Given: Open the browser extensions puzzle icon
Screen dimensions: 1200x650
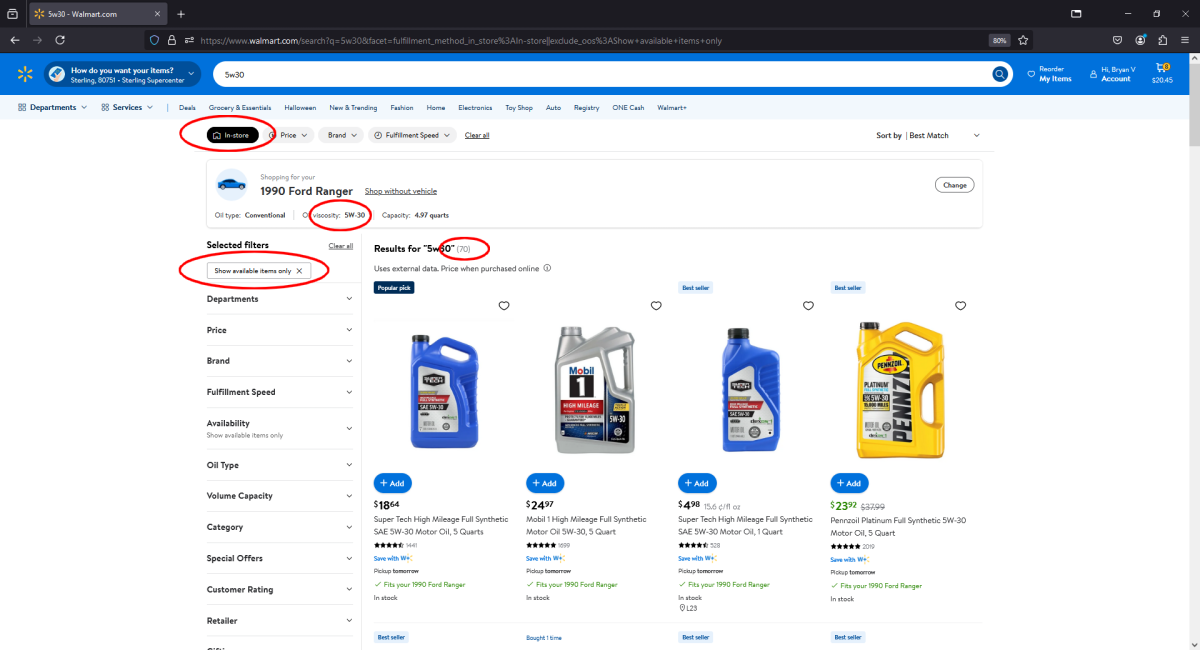Looking at the screenshot, I should click(x=1163, y=40).
